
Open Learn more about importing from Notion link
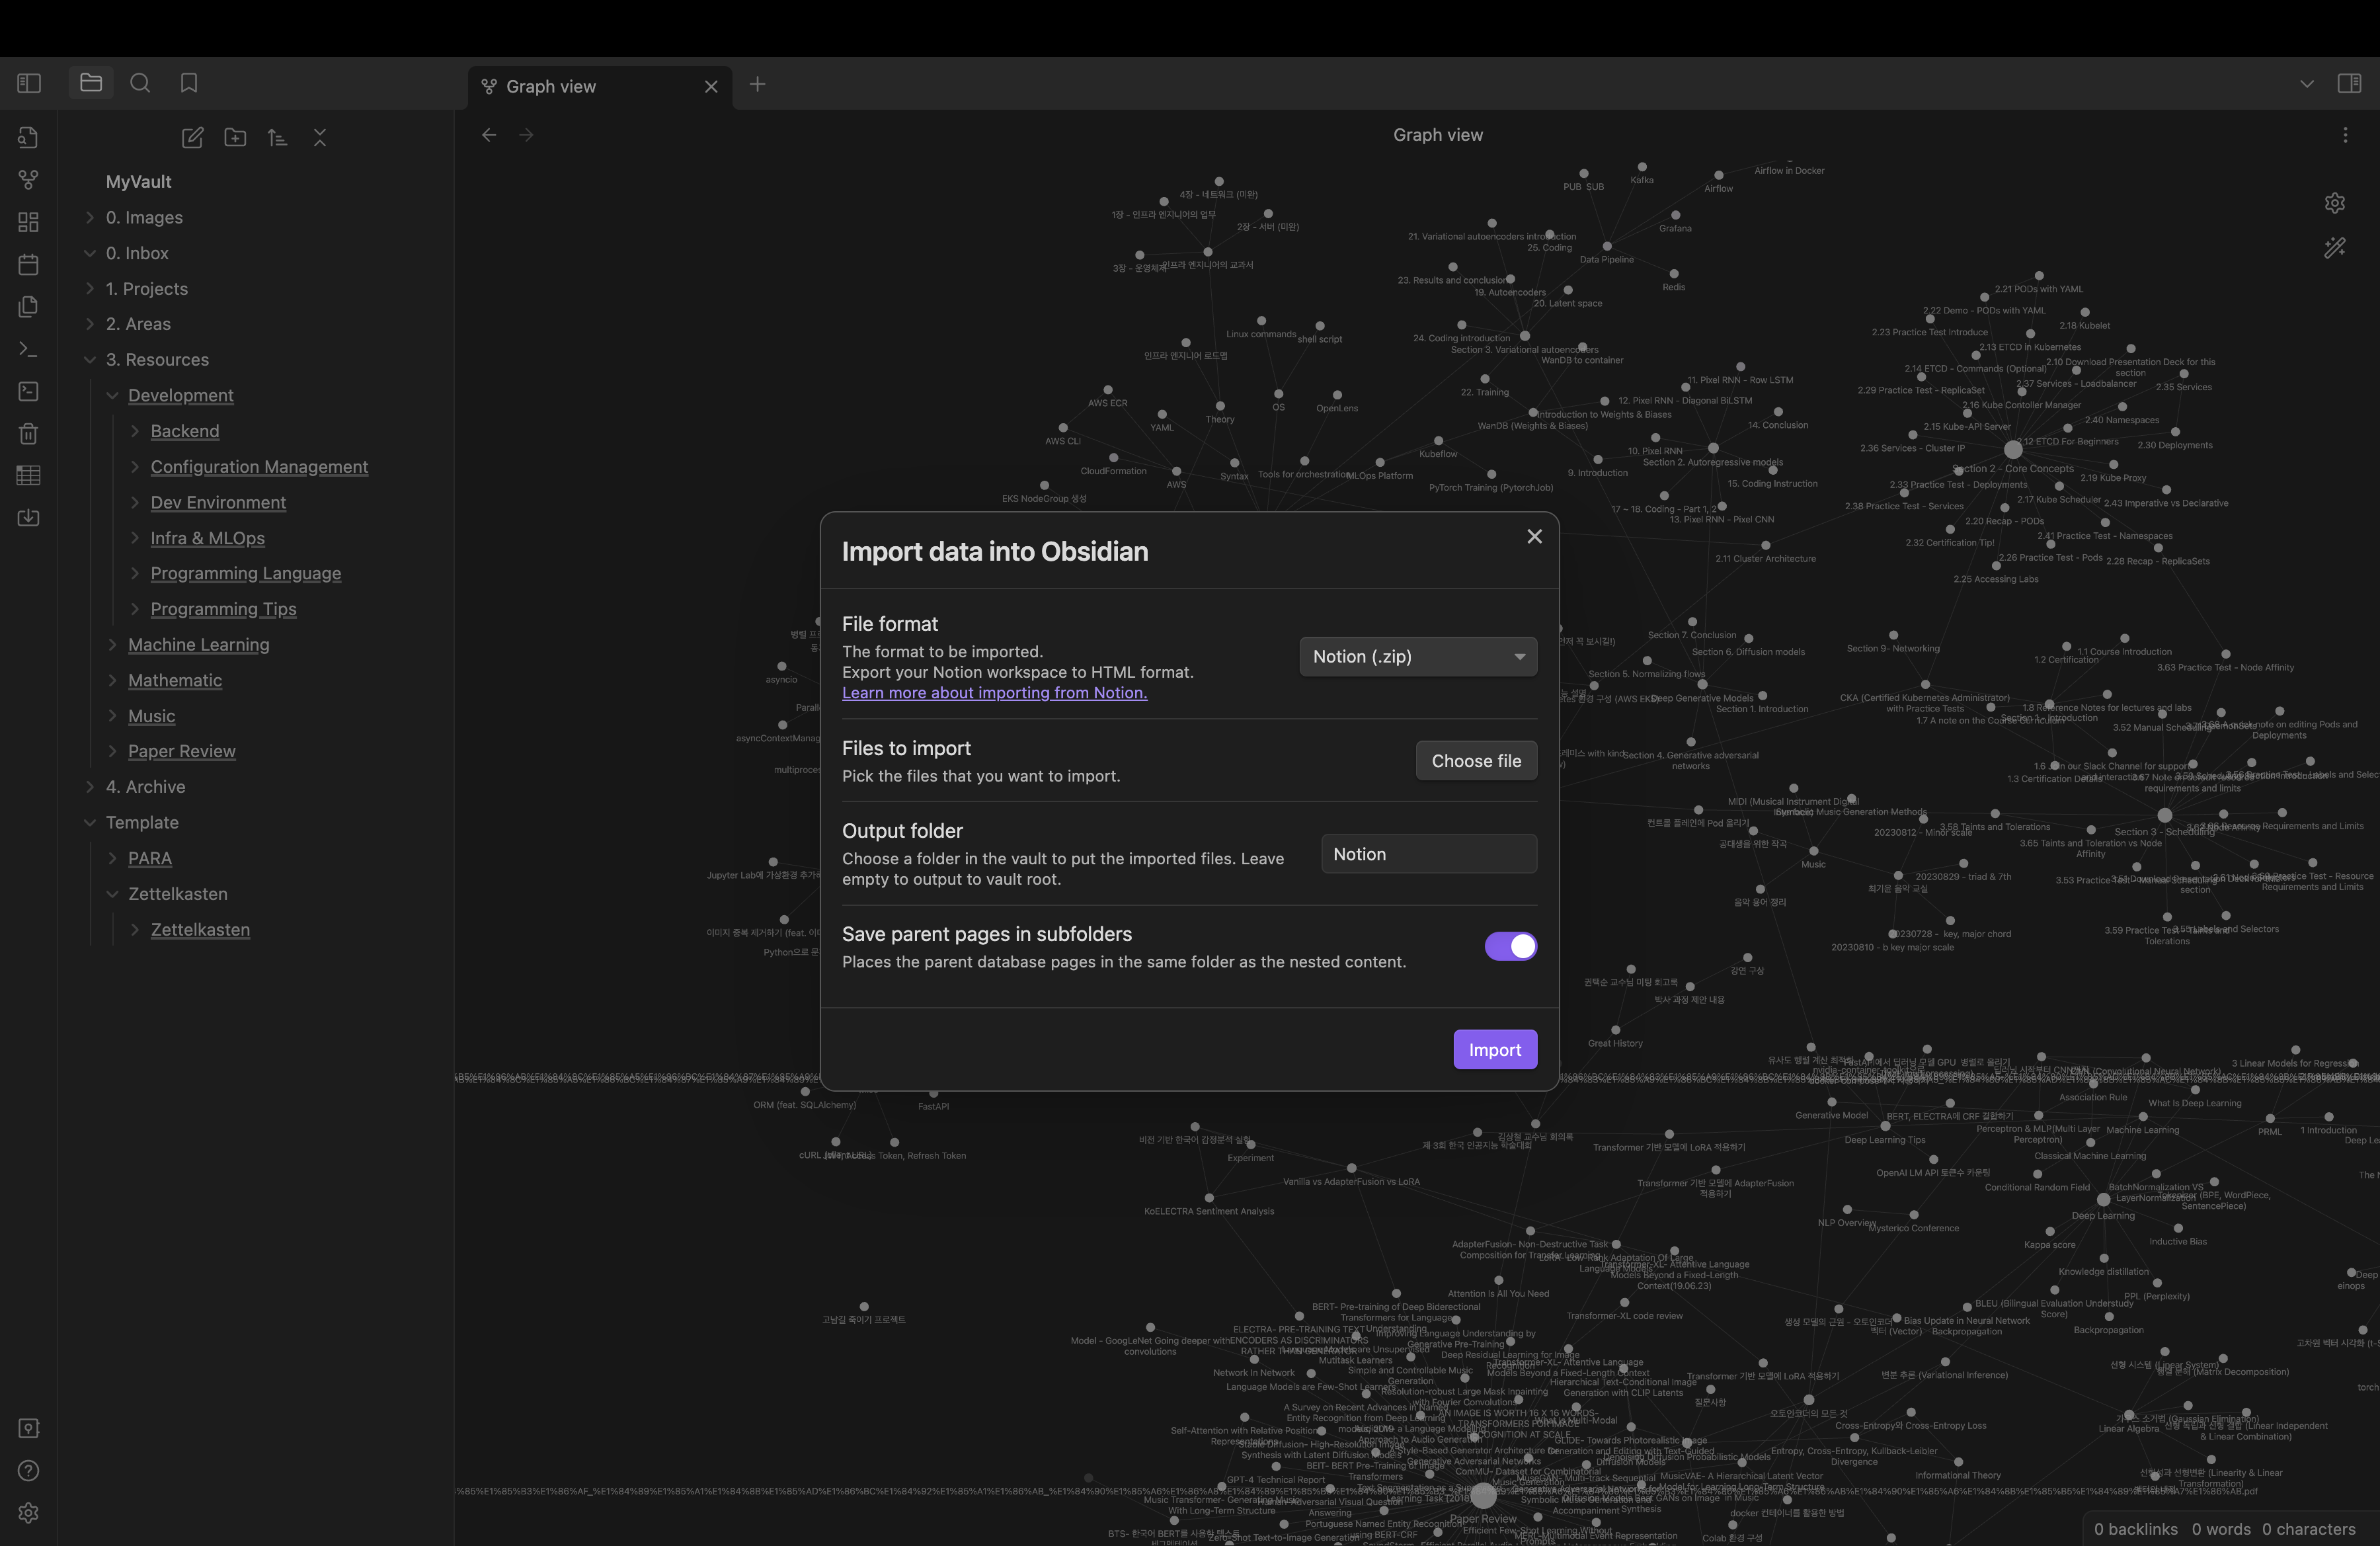(994, 693)
